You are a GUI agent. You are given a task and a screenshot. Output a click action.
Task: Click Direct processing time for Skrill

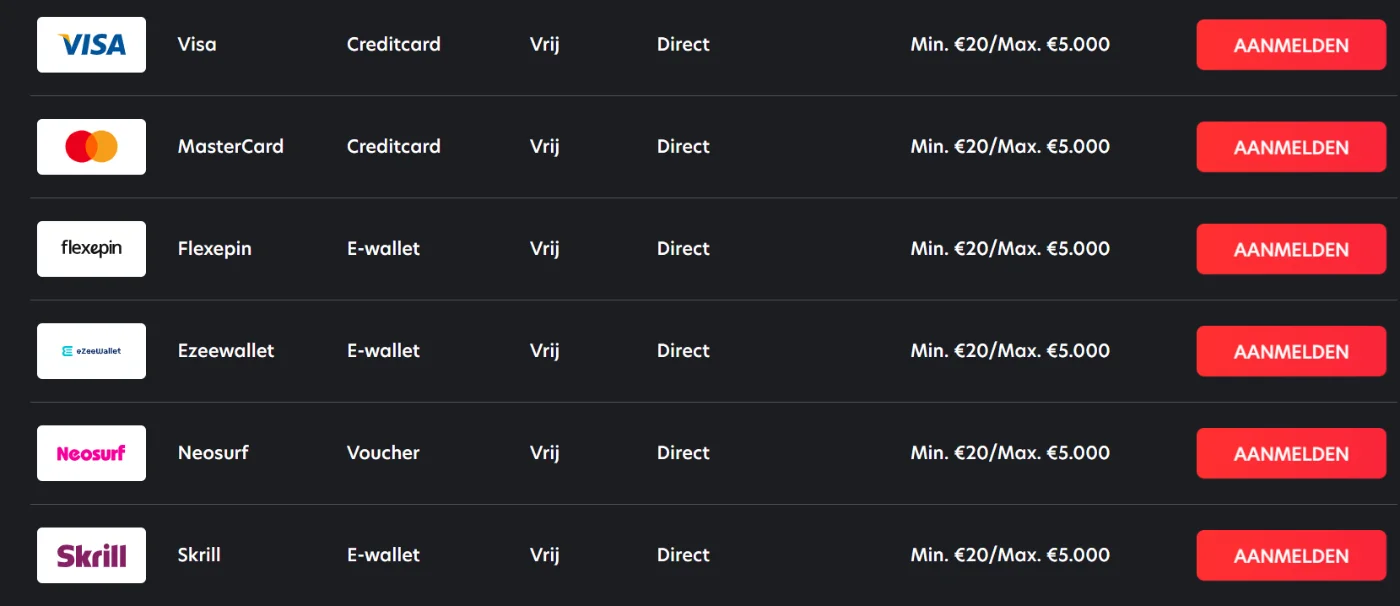pyautogui.click(x=683, y=554)
